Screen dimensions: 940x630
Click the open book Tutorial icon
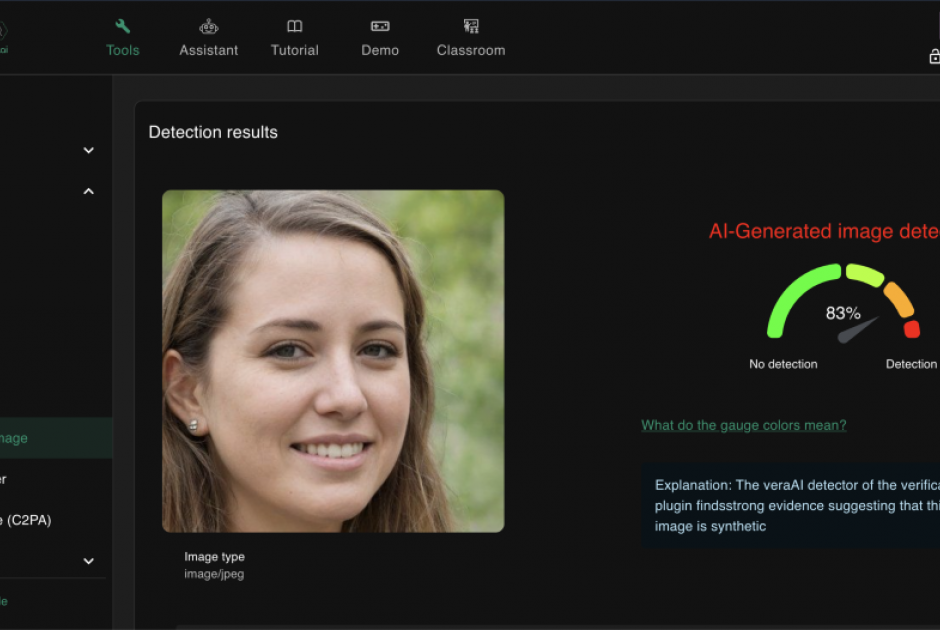pyautogui.click(x=294, y=27)
